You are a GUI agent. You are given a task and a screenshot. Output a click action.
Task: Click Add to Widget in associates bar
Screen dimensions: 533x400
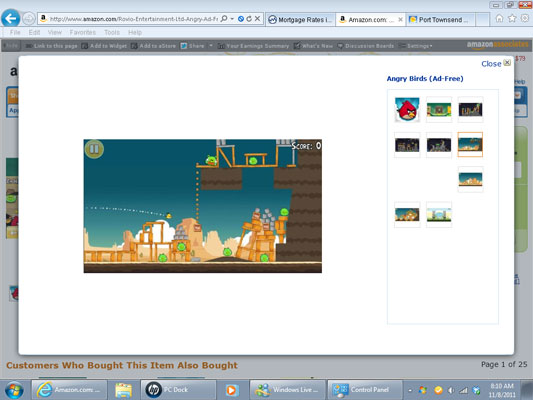(x=104, y=46)
